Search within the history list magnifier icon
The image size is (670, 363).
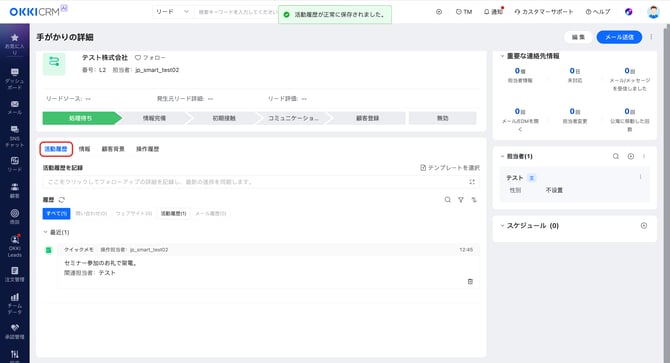coord(447,199)
